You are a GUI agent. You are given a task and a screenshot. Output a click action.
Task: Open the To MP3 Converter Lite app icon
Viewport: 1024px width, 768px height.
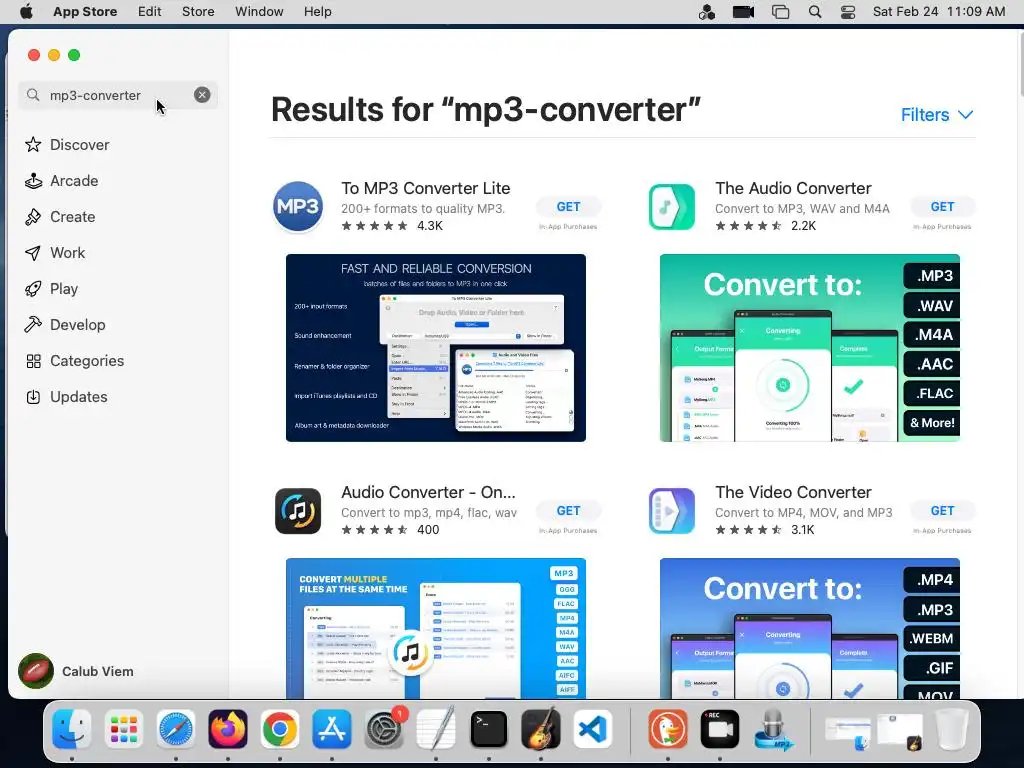click(x=298, y=207)
